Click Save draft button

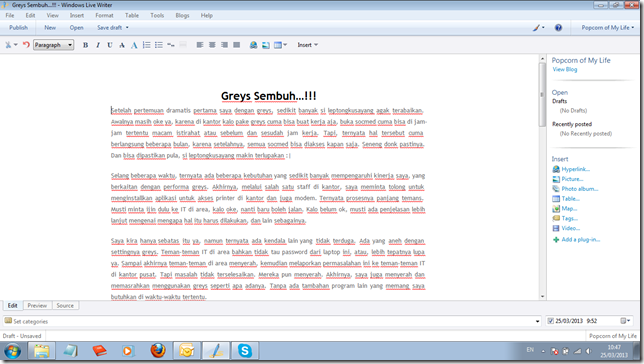tap(109, 28)
